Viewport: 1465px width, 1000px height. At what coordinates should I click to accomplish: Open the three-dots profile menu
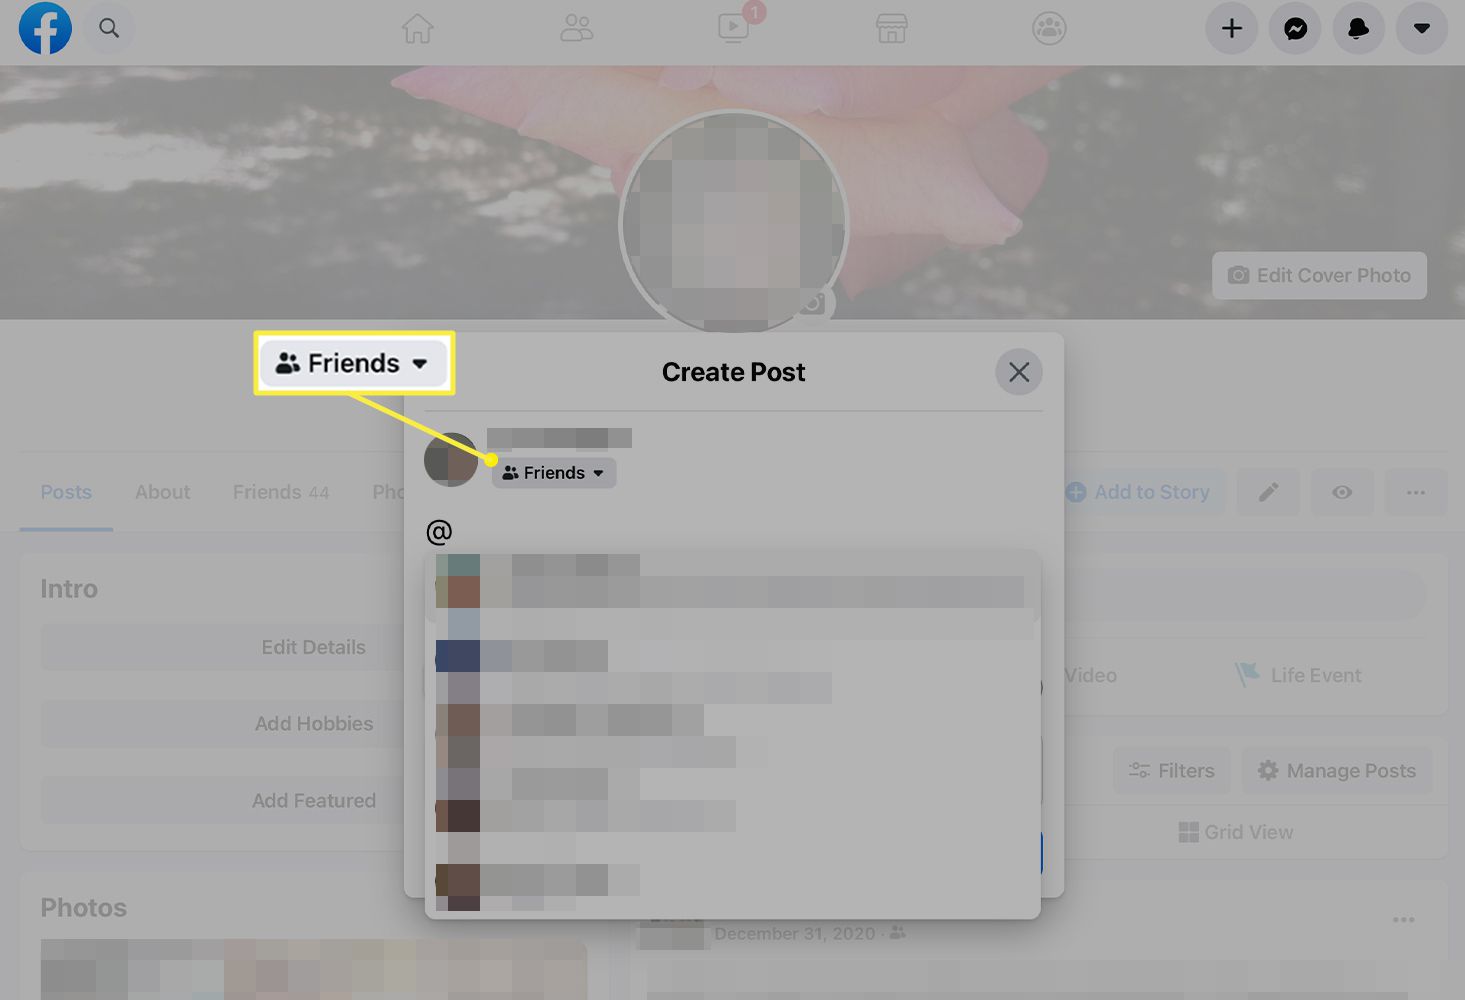point(1416,492)
